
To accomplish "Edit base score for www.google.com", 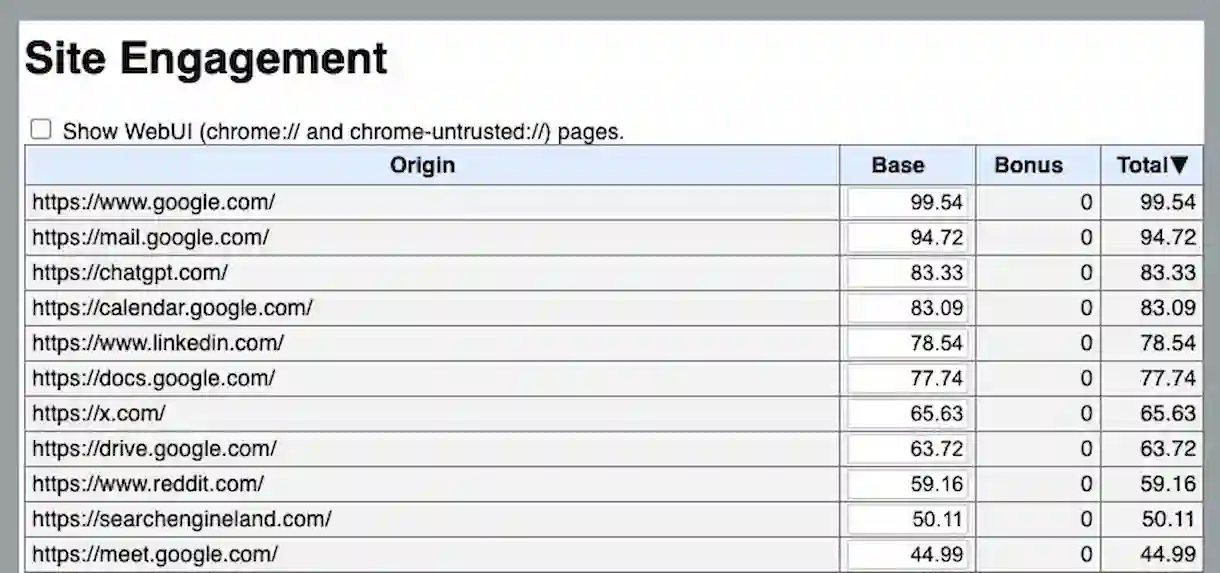I will coord(907,203).
